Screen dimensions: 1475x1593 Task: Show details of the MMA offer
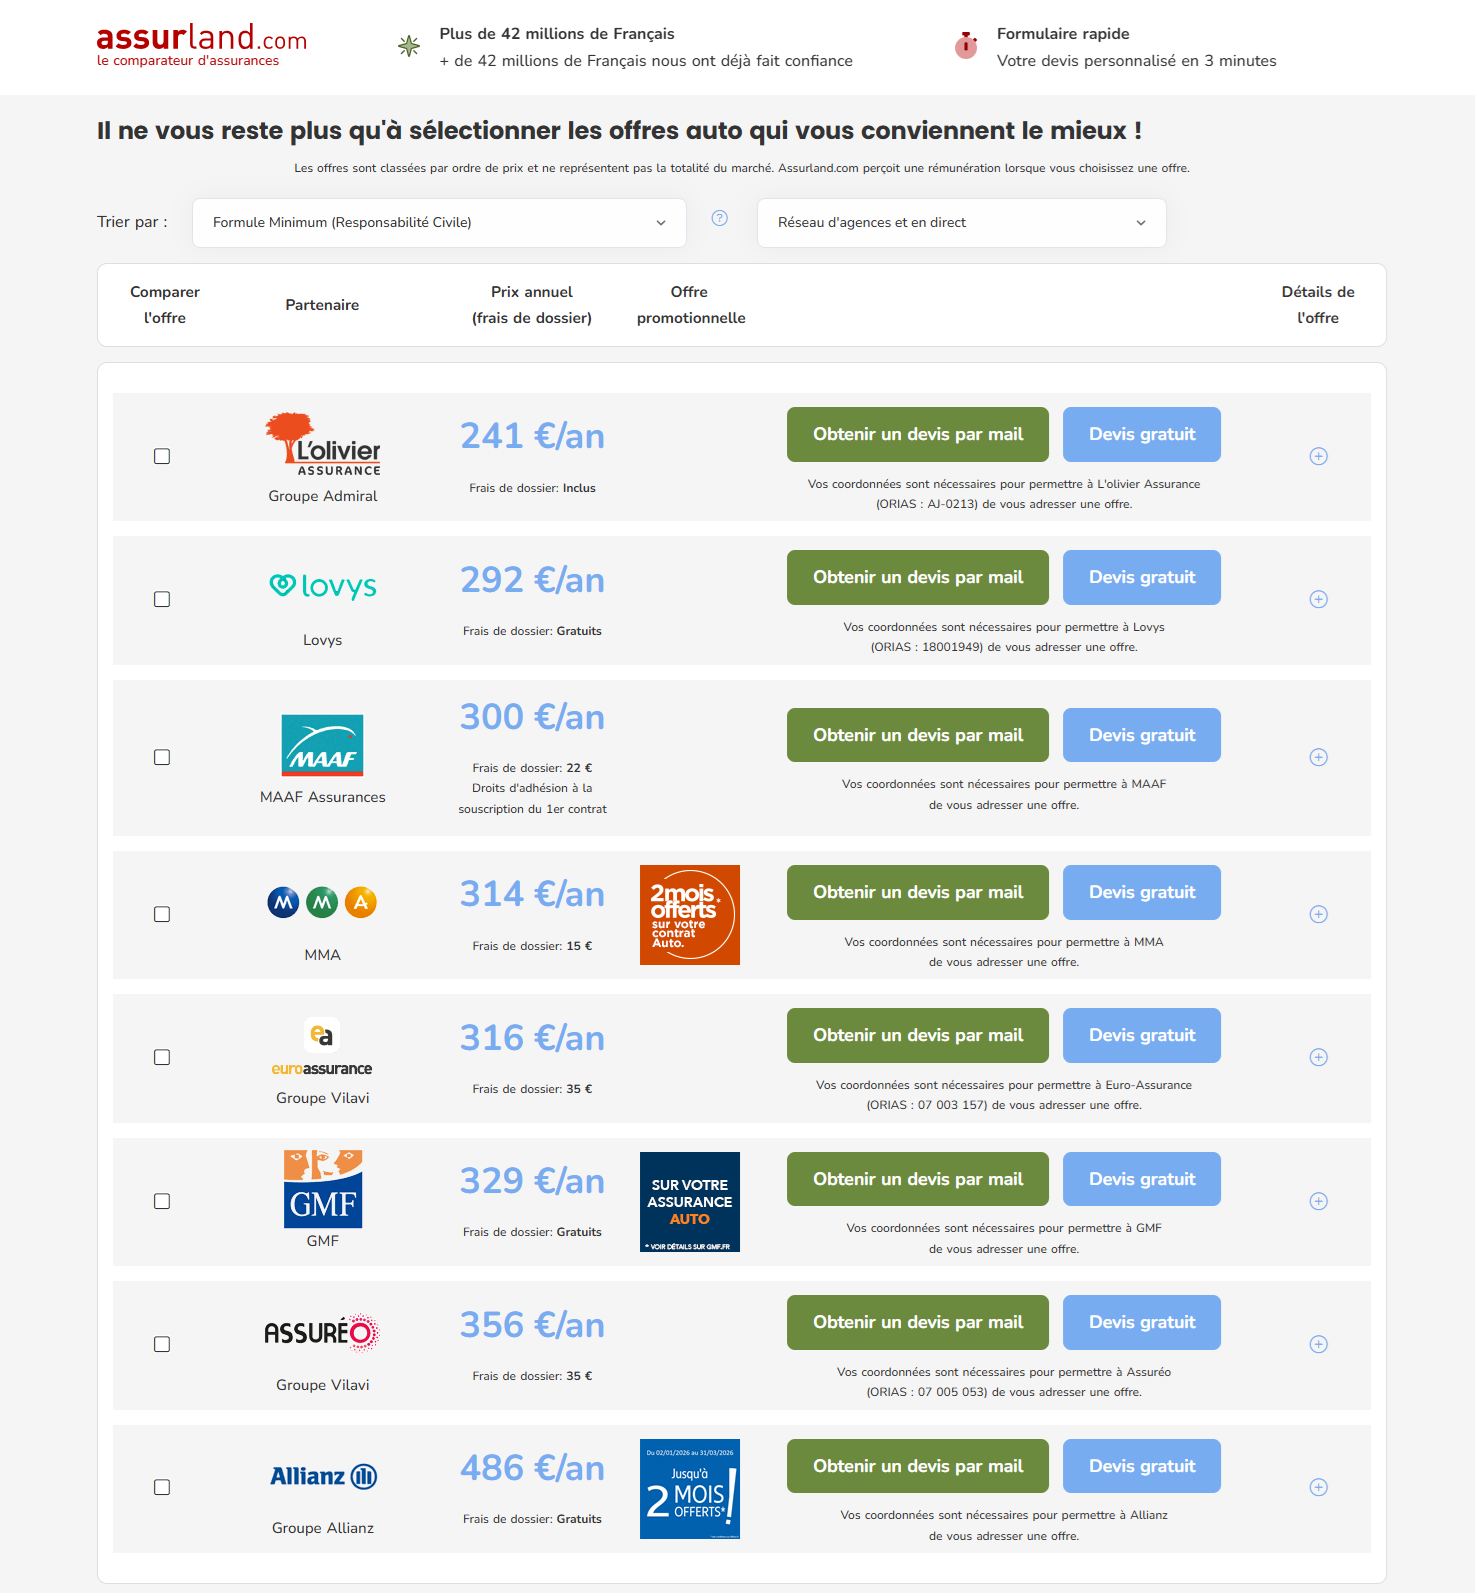1318,914
